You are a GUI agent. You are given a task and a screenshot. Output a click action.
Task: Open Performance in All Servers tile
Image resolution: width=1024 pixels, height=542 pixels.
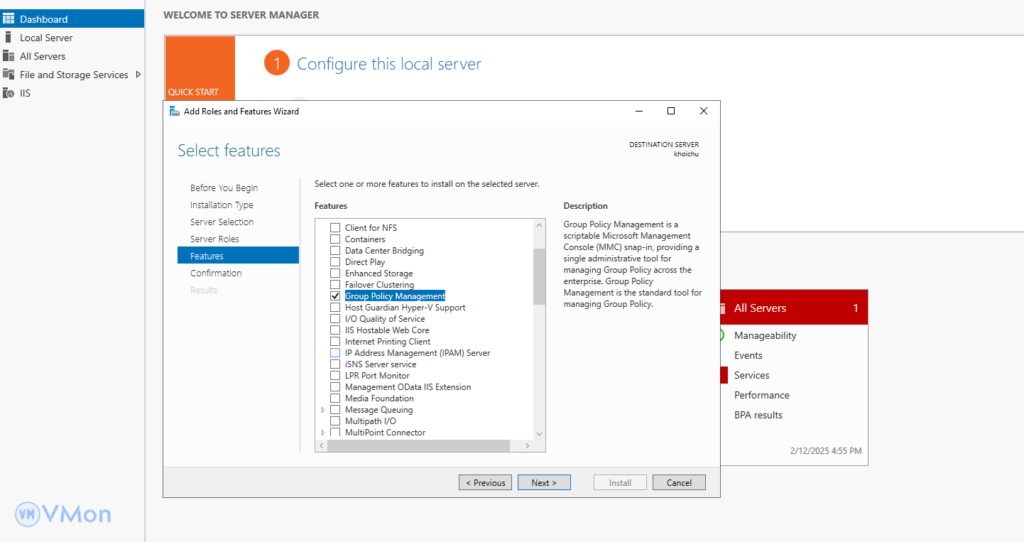tap(761, 395)
